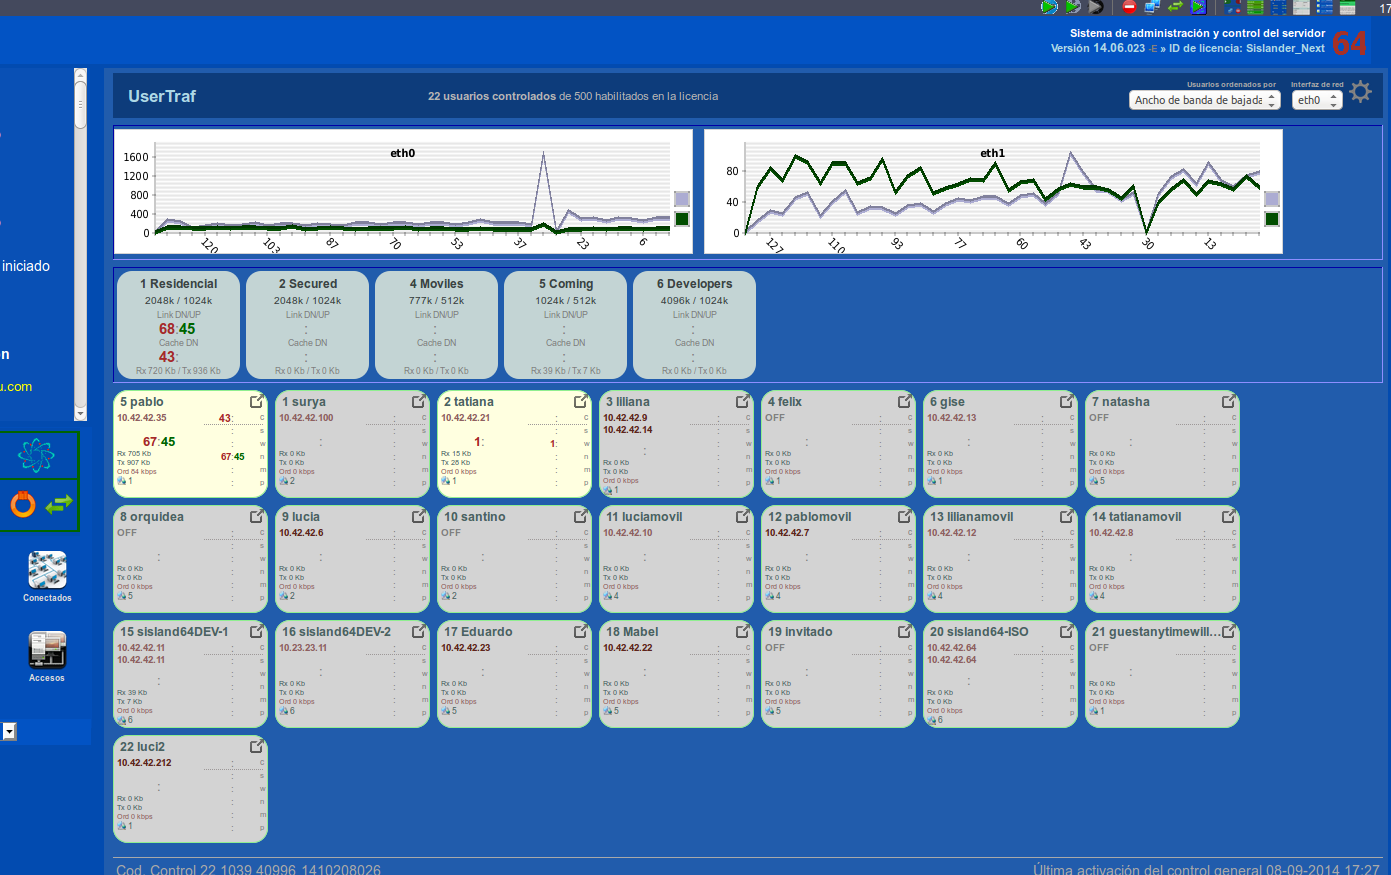
Task: Click the red stop icon in the top bar
Action: pyautogui.click(x=1129, y=7)
